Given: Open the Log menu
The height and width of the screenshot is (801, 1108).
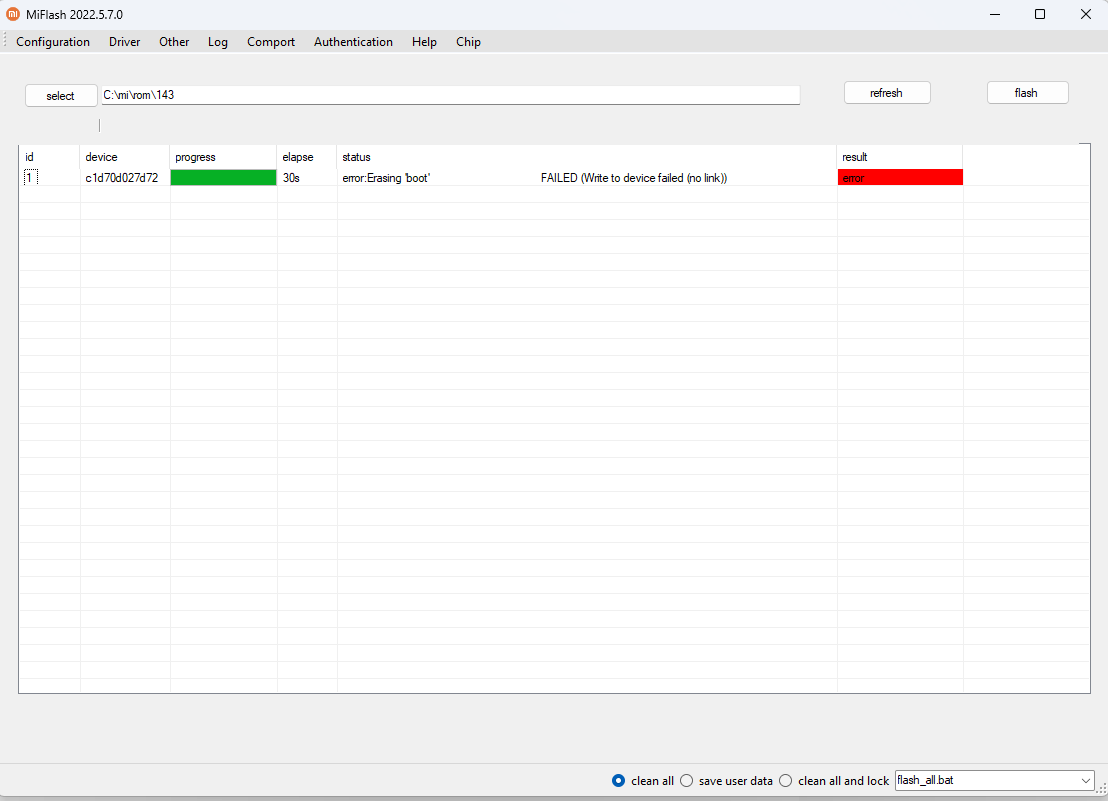Looking at the screenshot, I should 218,42.
